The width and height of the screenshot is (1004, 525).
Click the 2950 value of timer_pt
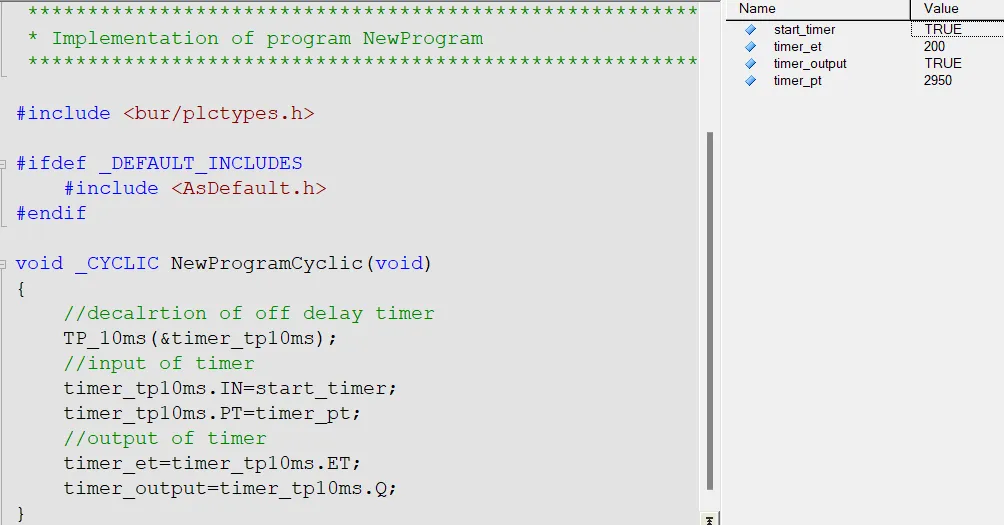[x=938, y=81]
